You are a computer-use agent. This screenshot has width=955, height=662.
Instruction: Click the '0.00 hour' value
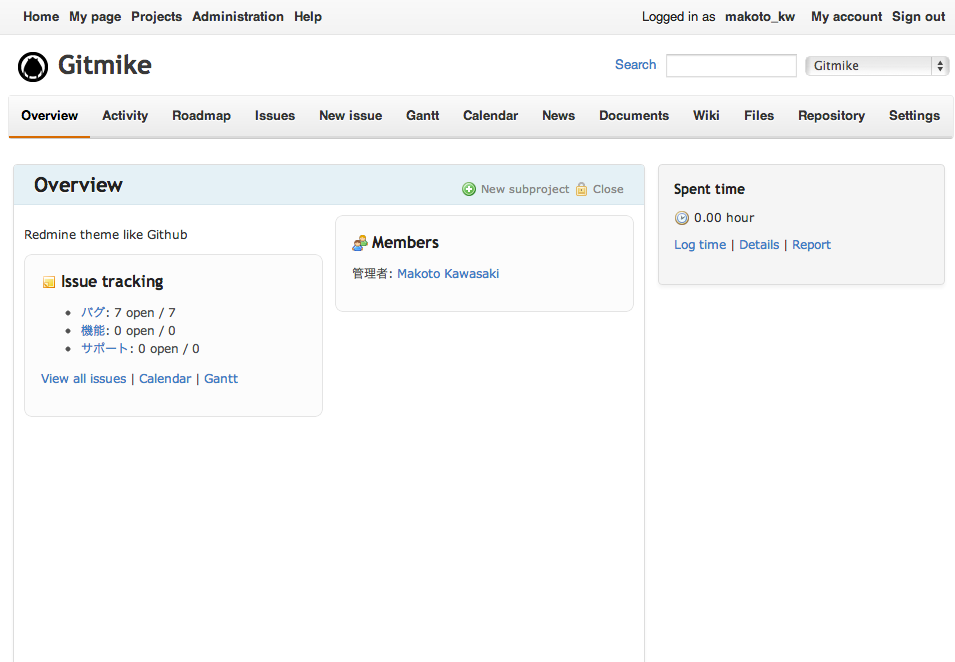(x=724, y=218)
